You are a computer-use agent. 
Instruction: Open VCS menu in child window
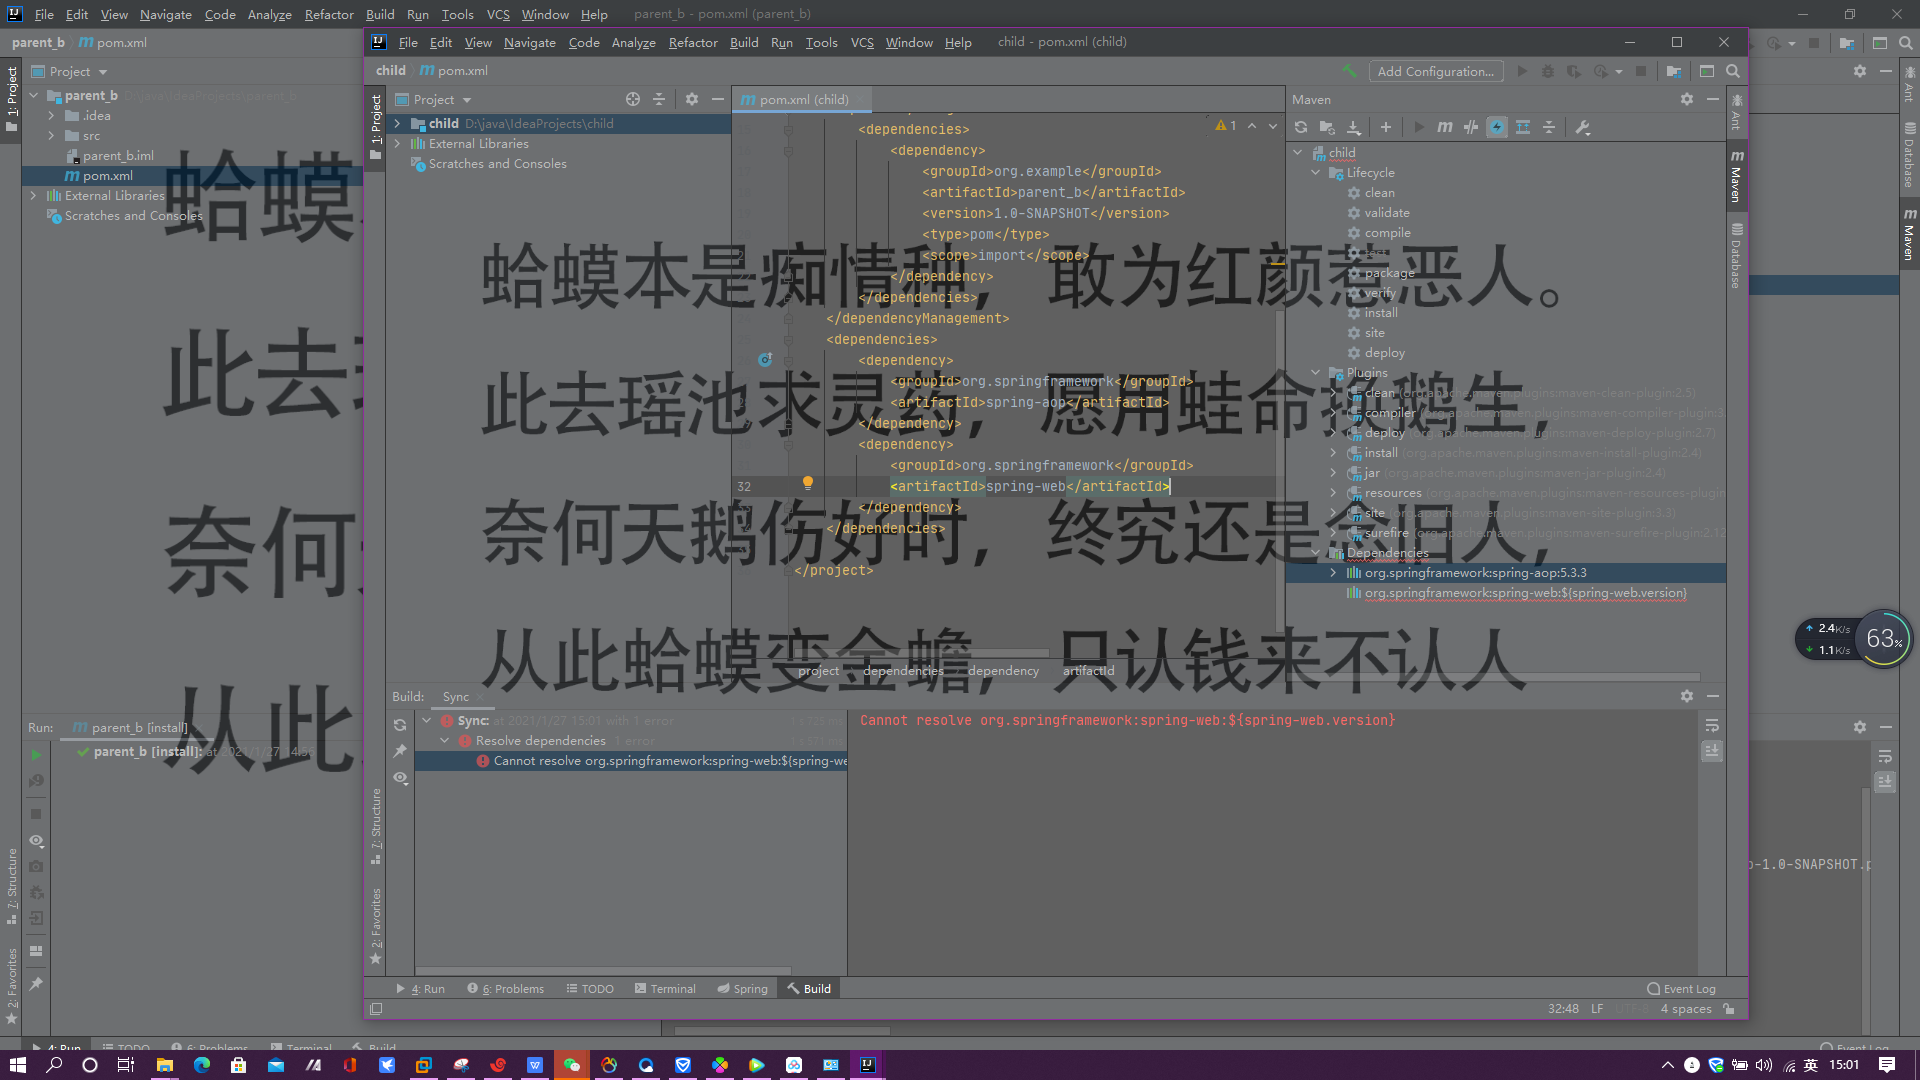click(x=862, y=42)
